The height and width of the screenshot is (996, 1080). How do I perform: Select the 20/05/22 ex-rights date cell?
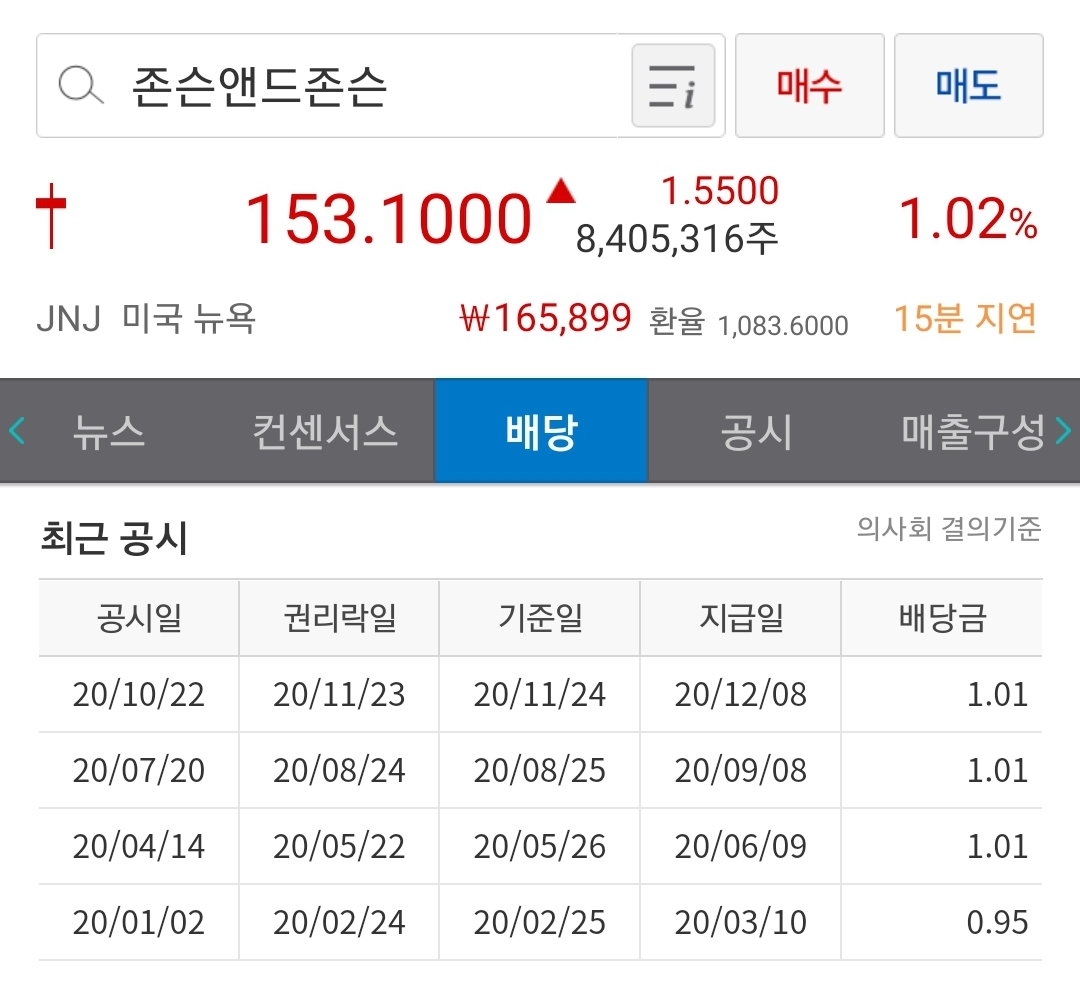coord(340,847)
